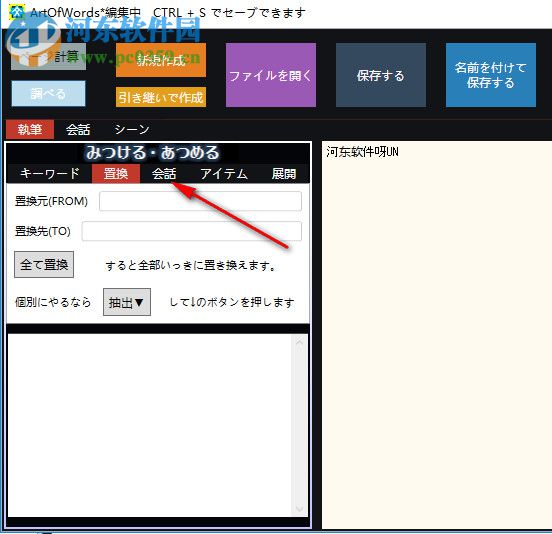Click 引き継いで作成 button
This screenshot has height=534, width=552.
[x=161, y=97]
